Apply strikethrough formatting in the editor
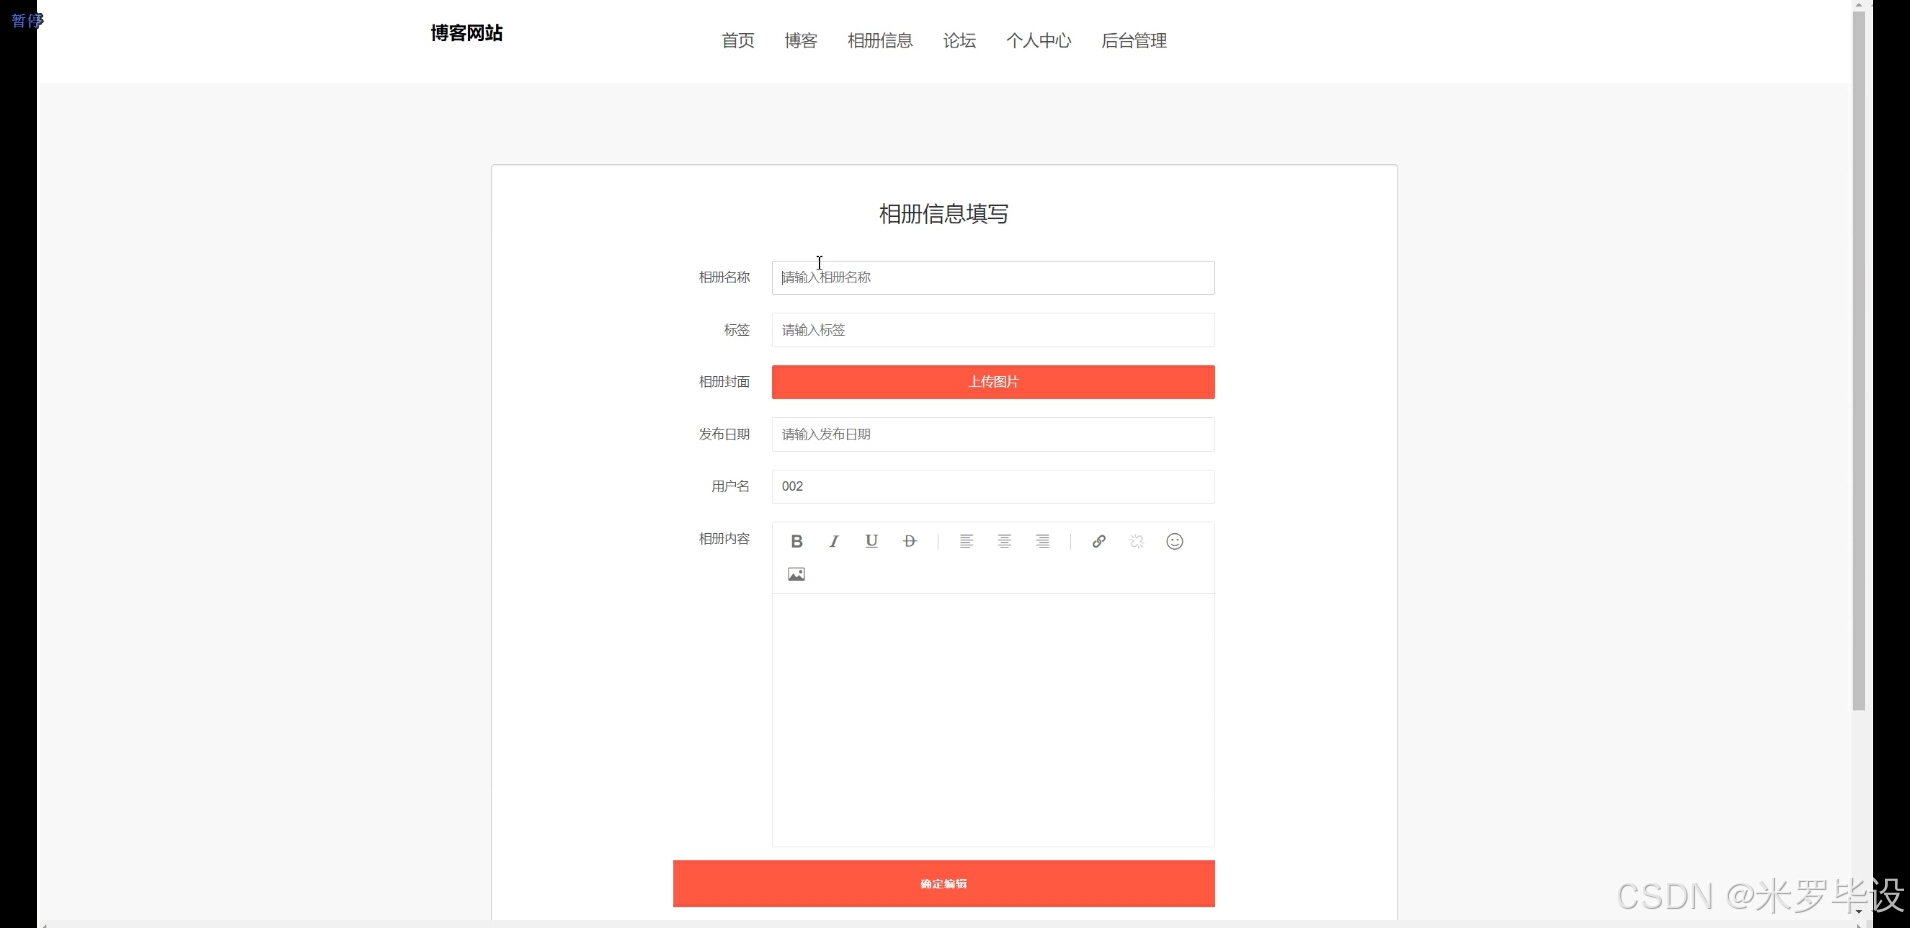The image size is (1910, 928). pyautogui.click(x=909, y=541)
